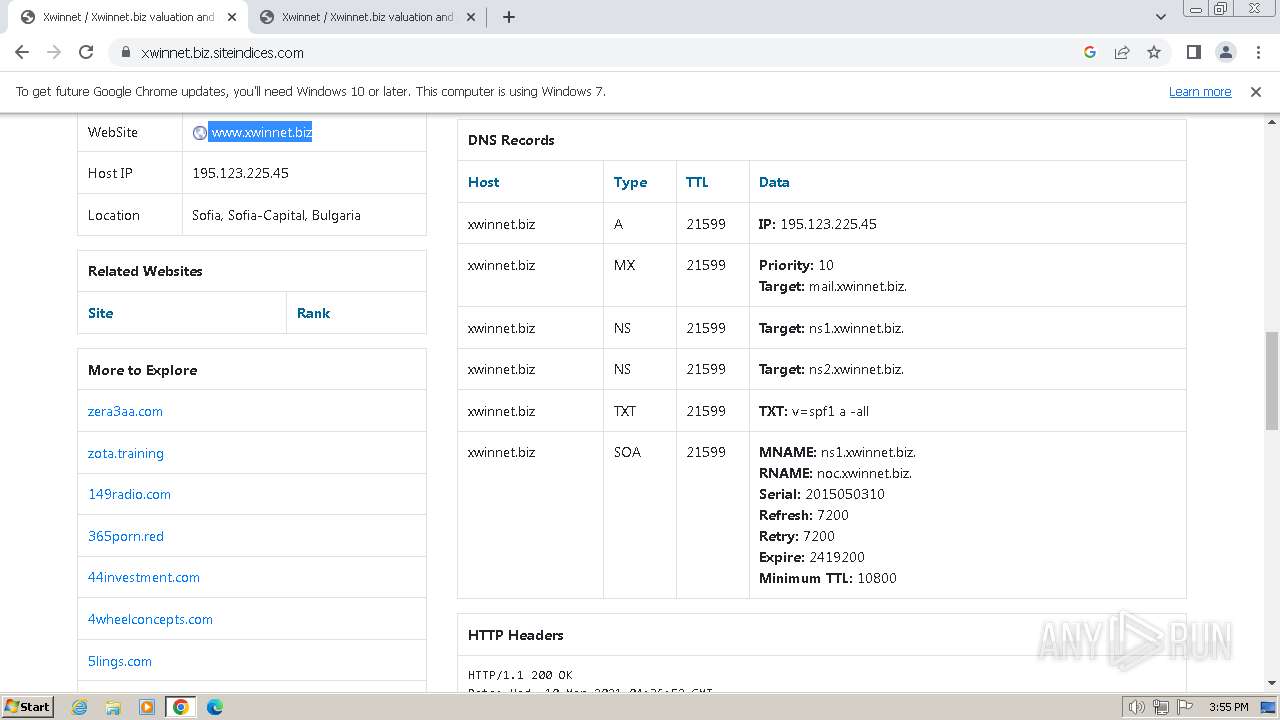Open new tab with plus button
This screenshot has width=1280, height=720.
click(508, 17)
